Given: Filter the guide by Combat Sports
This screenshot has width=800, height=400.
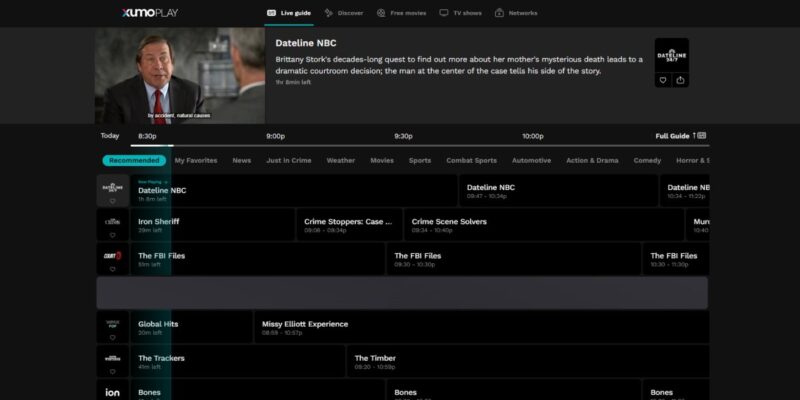Looking at the screenshot, I should coord(471,160).
